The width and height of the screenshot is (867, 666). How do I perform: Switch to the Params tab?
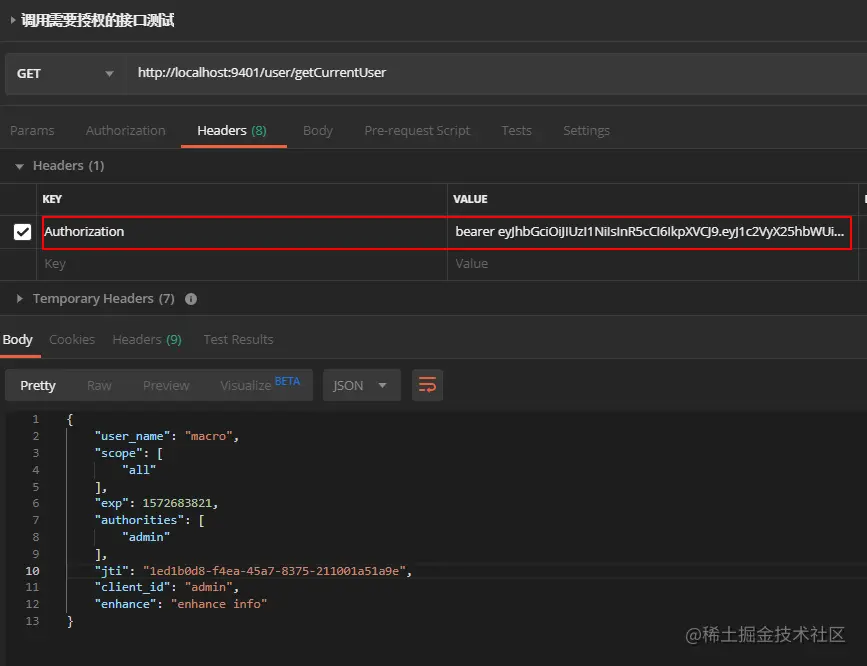coord(32,131)
